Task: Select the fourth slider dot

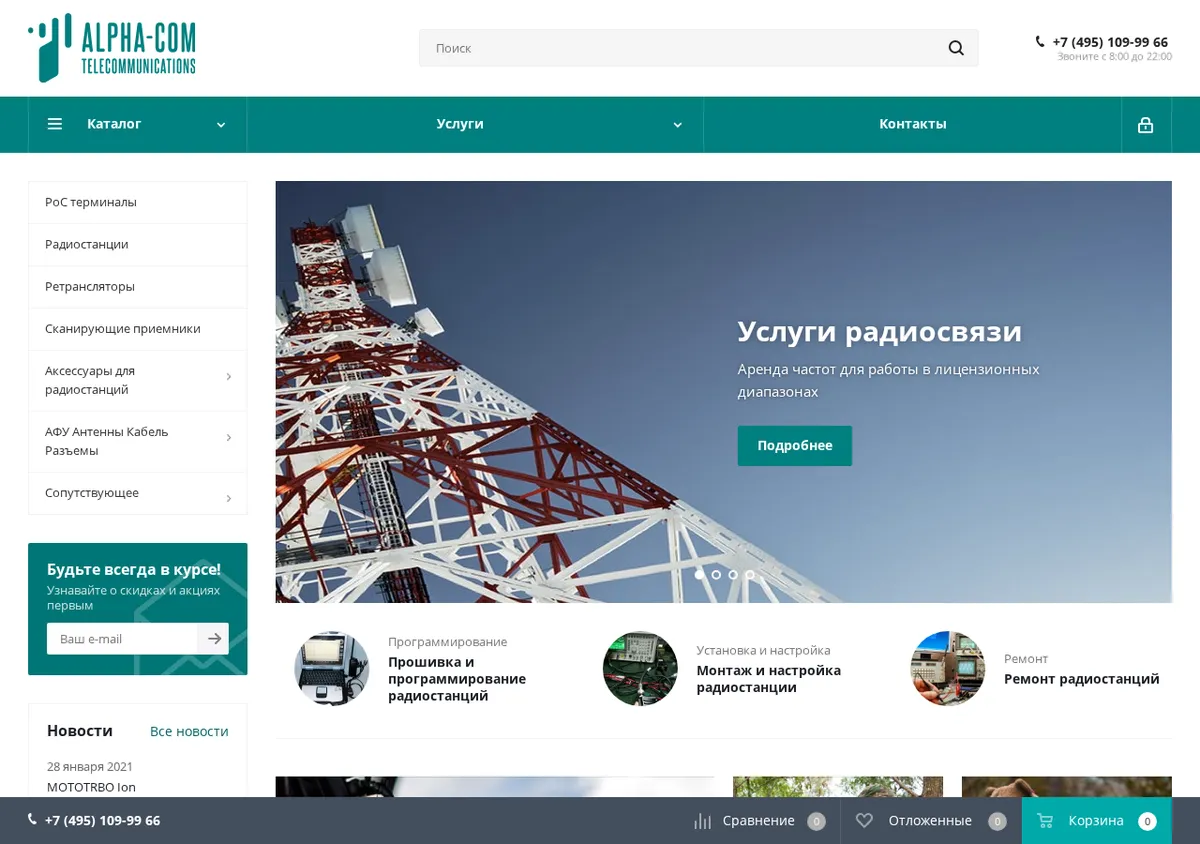Action: coord(750,575)
